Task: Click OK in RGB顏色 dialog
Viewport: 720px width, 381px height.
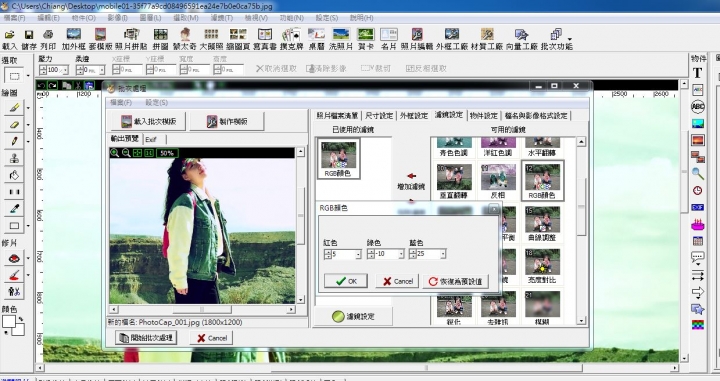Action: (346, 281)
